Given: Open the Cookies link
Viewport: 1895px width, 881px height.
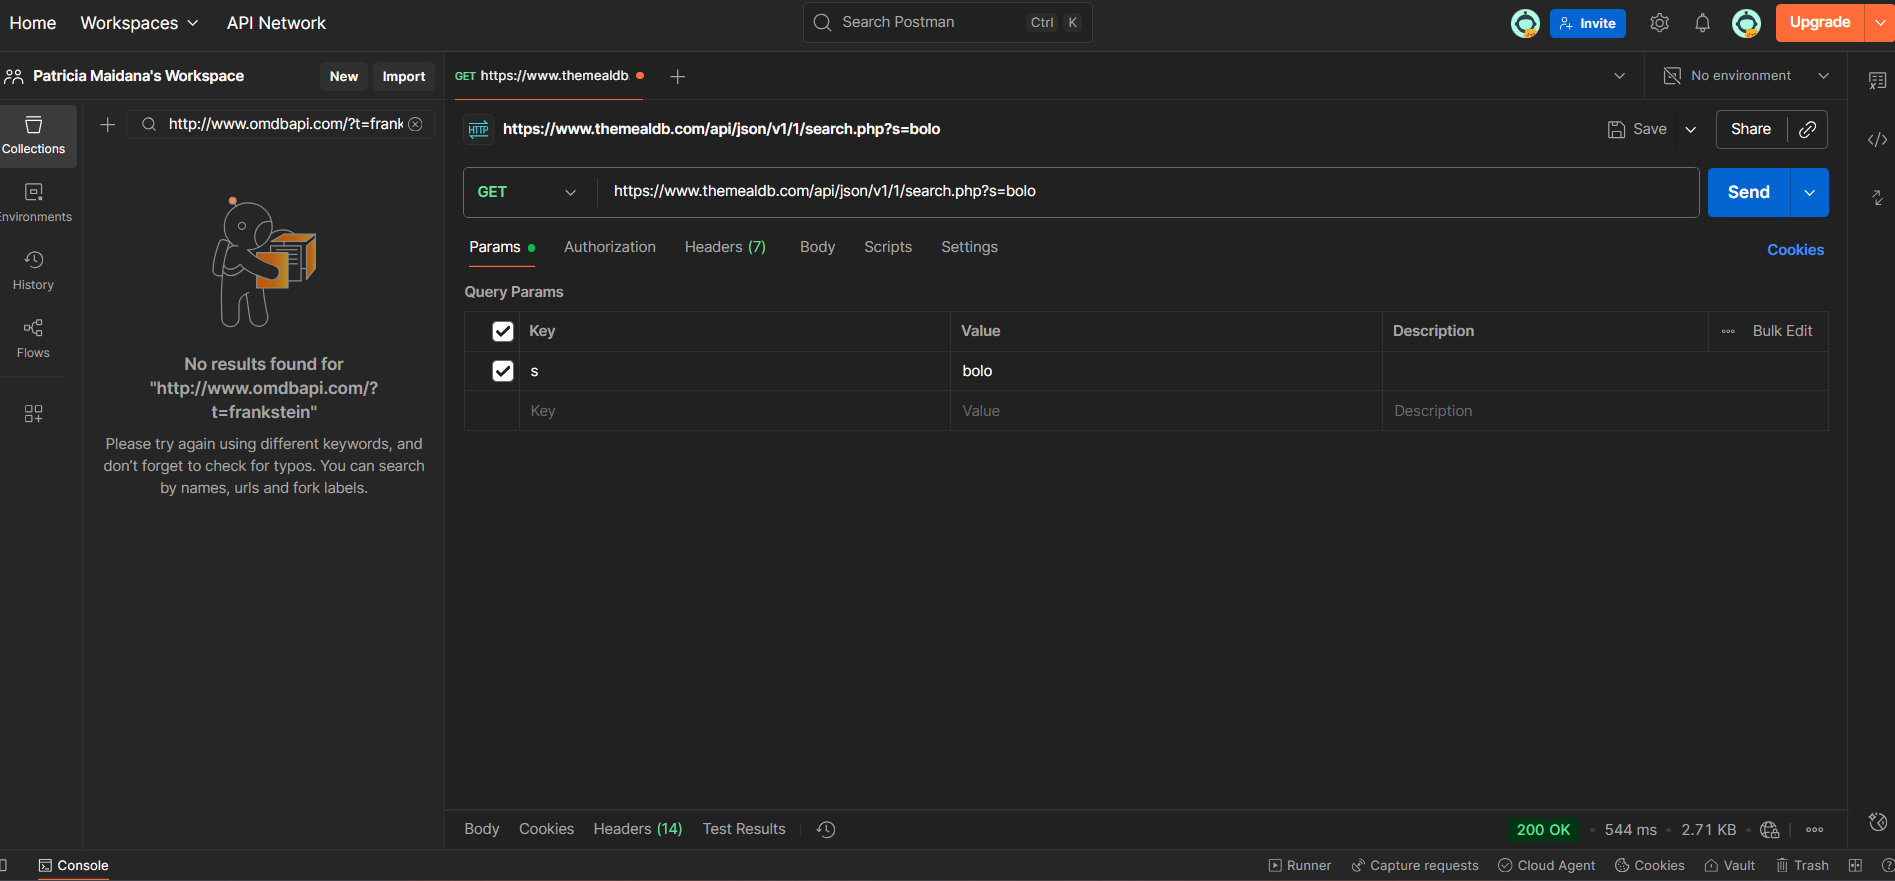Looking at the screenshot, I should coord(1795,250).
